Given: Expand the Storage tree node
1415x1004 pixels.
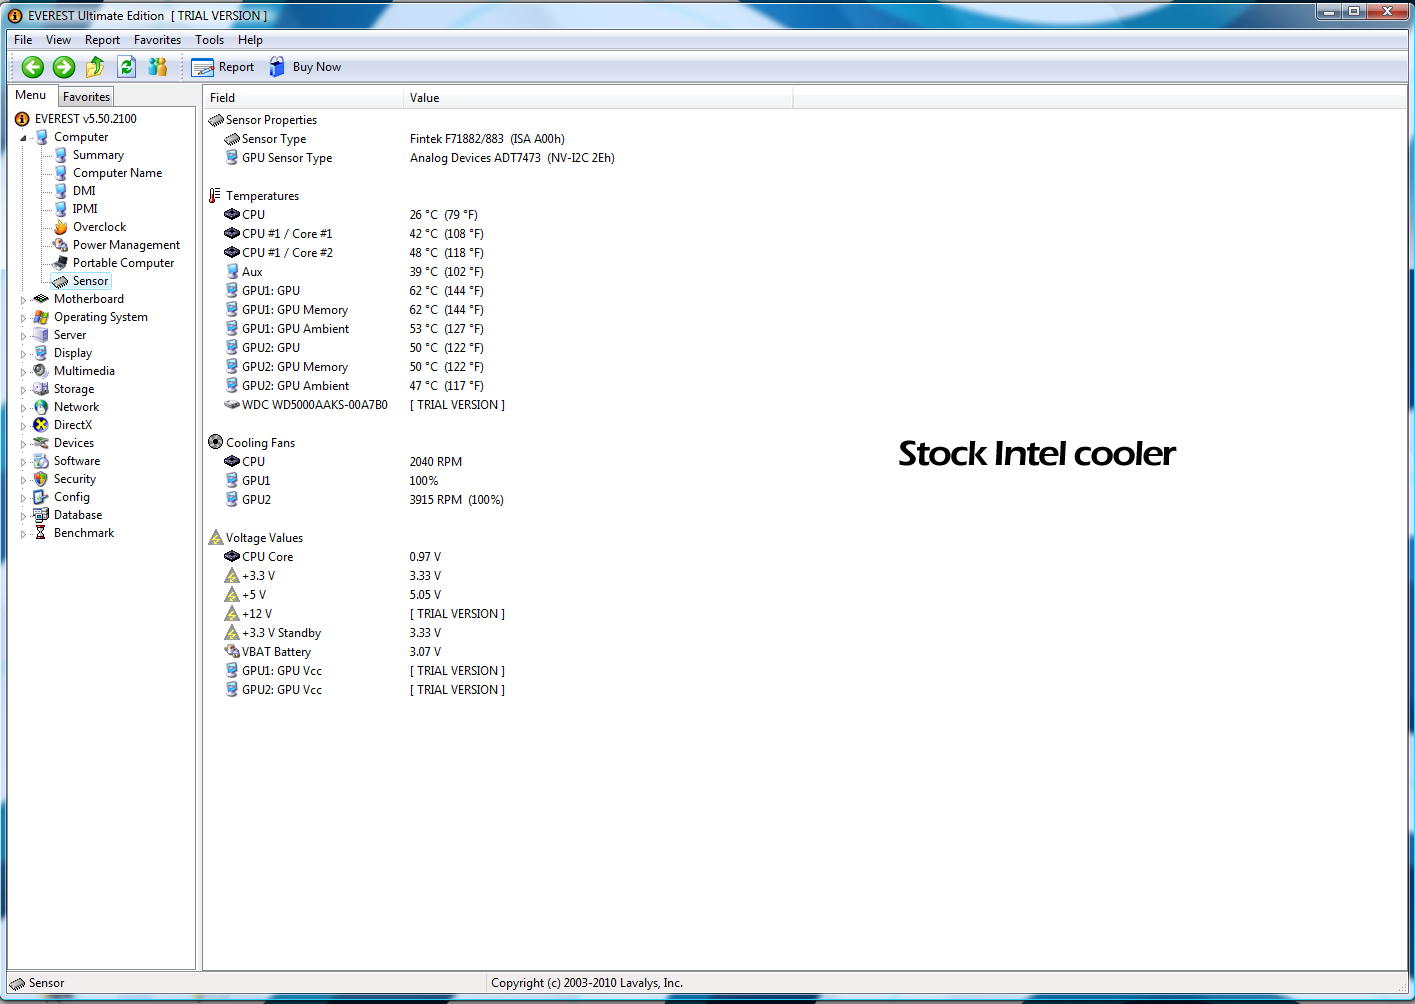Looking at the screenshot, I should click(x=24, y=390).
